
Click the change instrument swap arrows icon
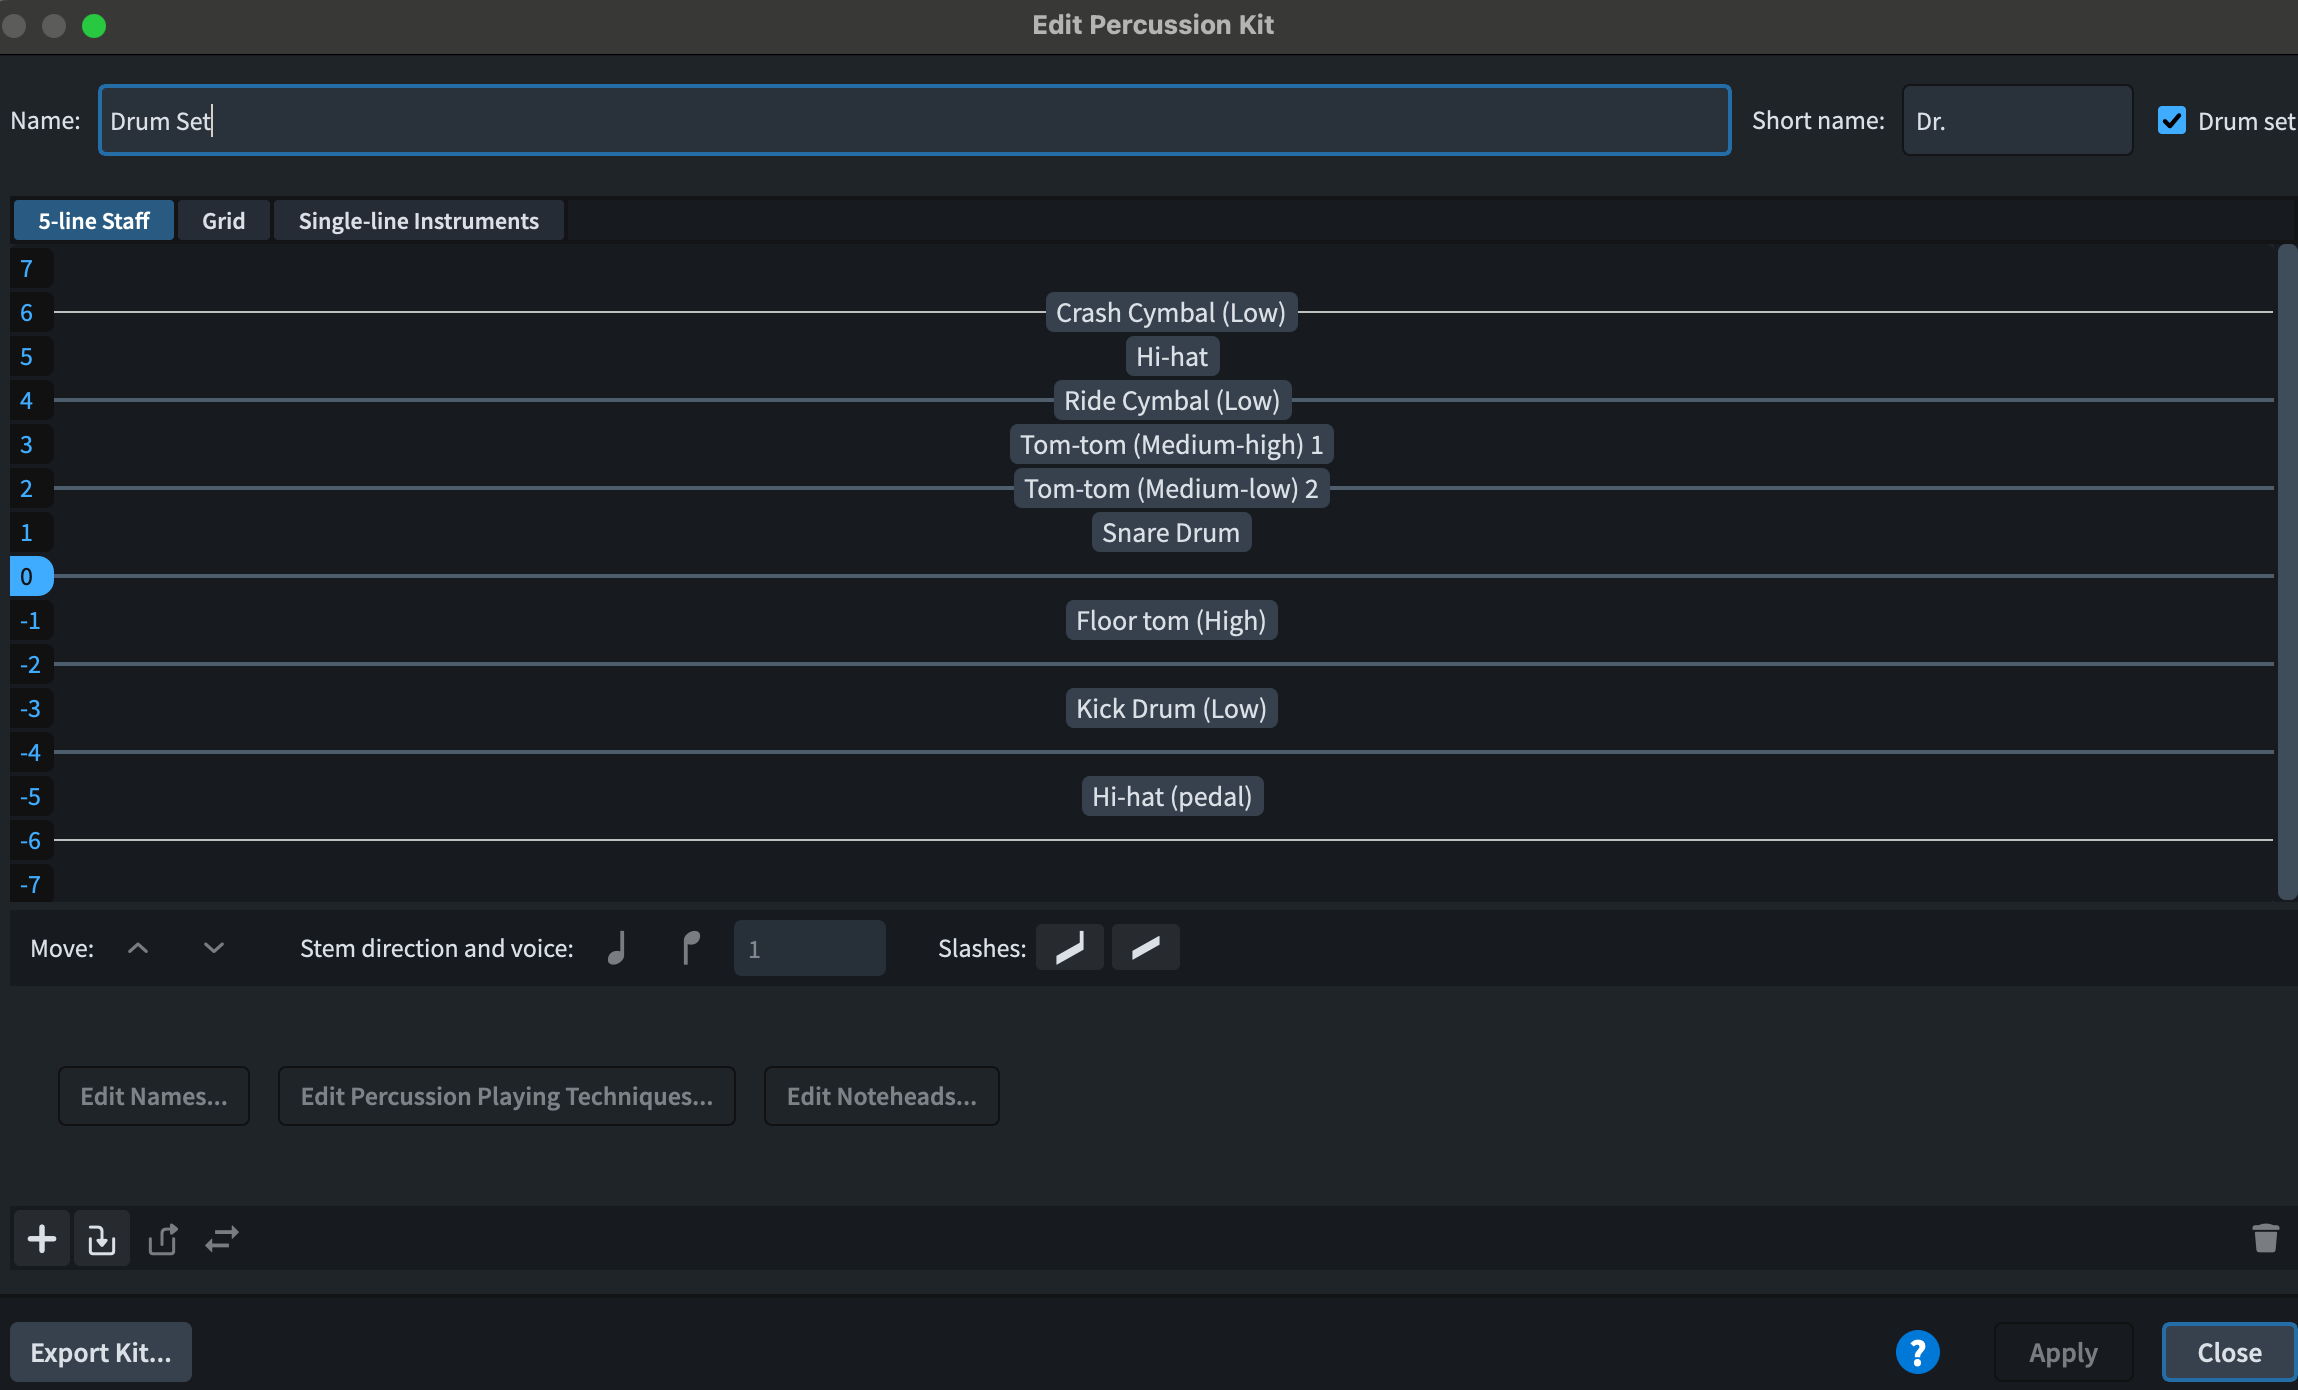click(221, 1239)
